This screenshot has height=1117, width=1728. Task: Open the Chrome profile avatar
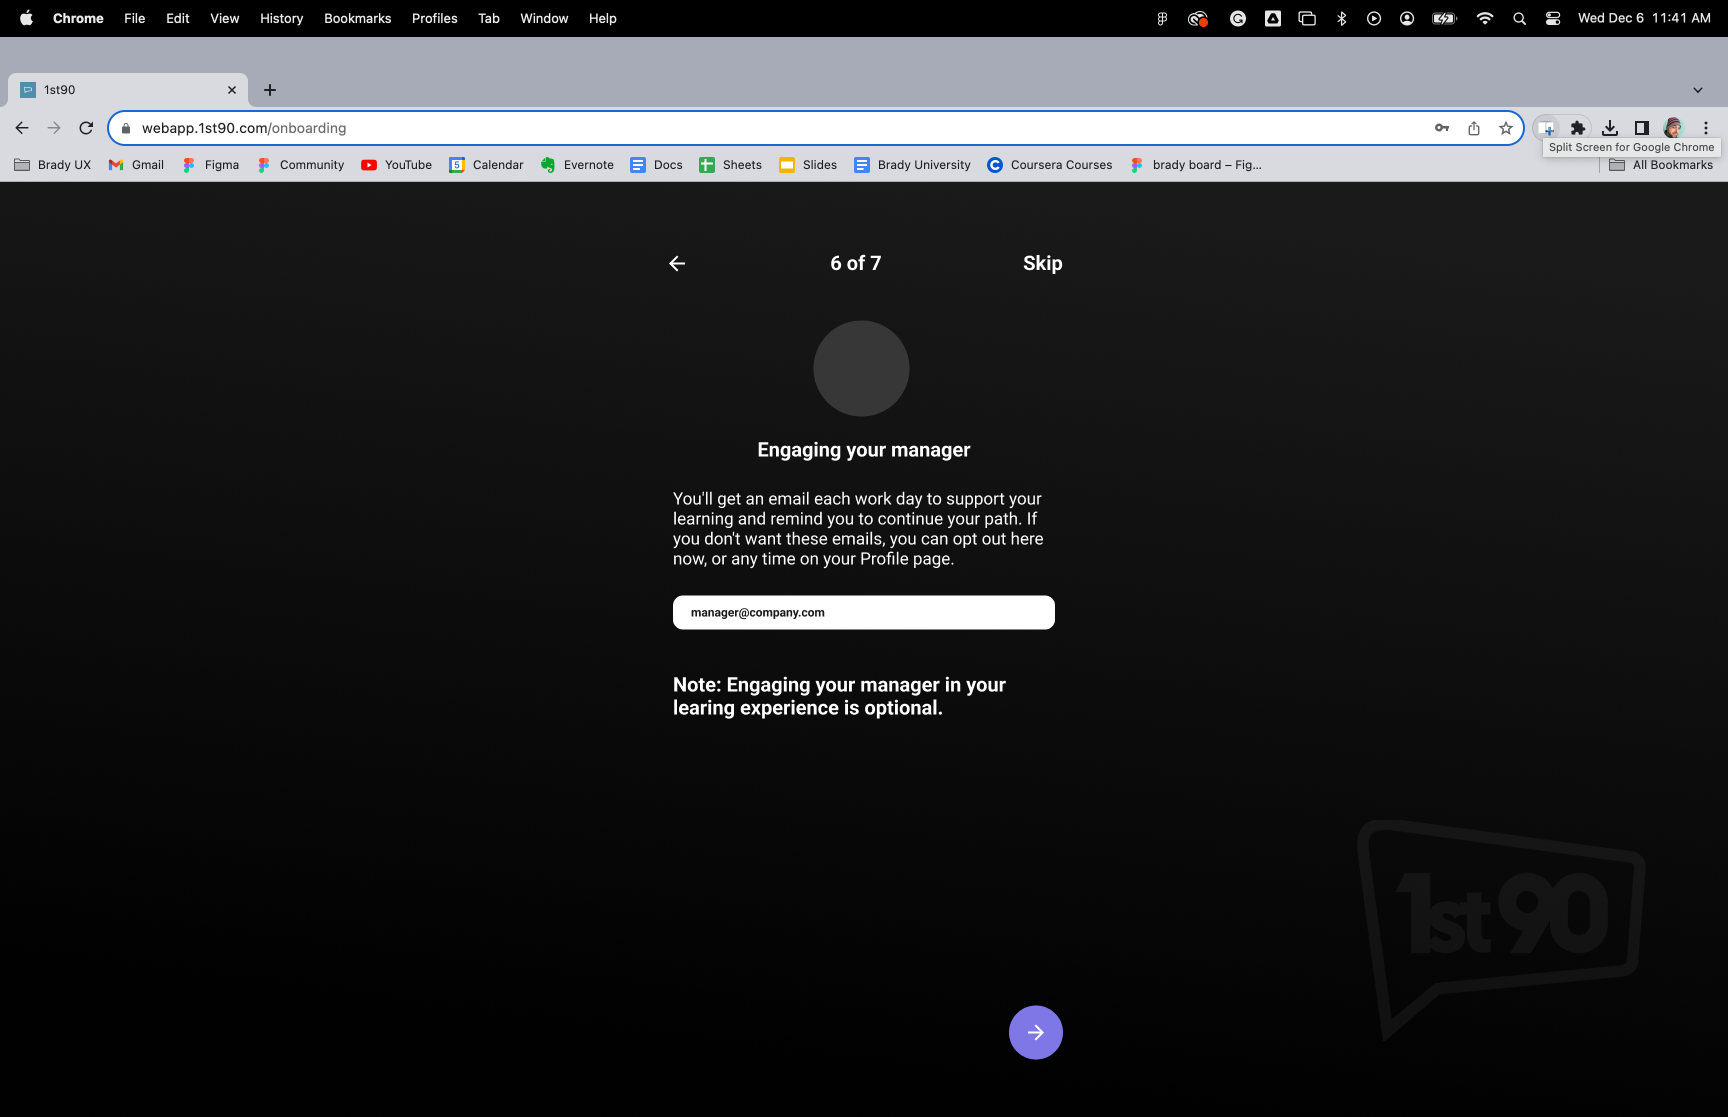(1673, 128)
